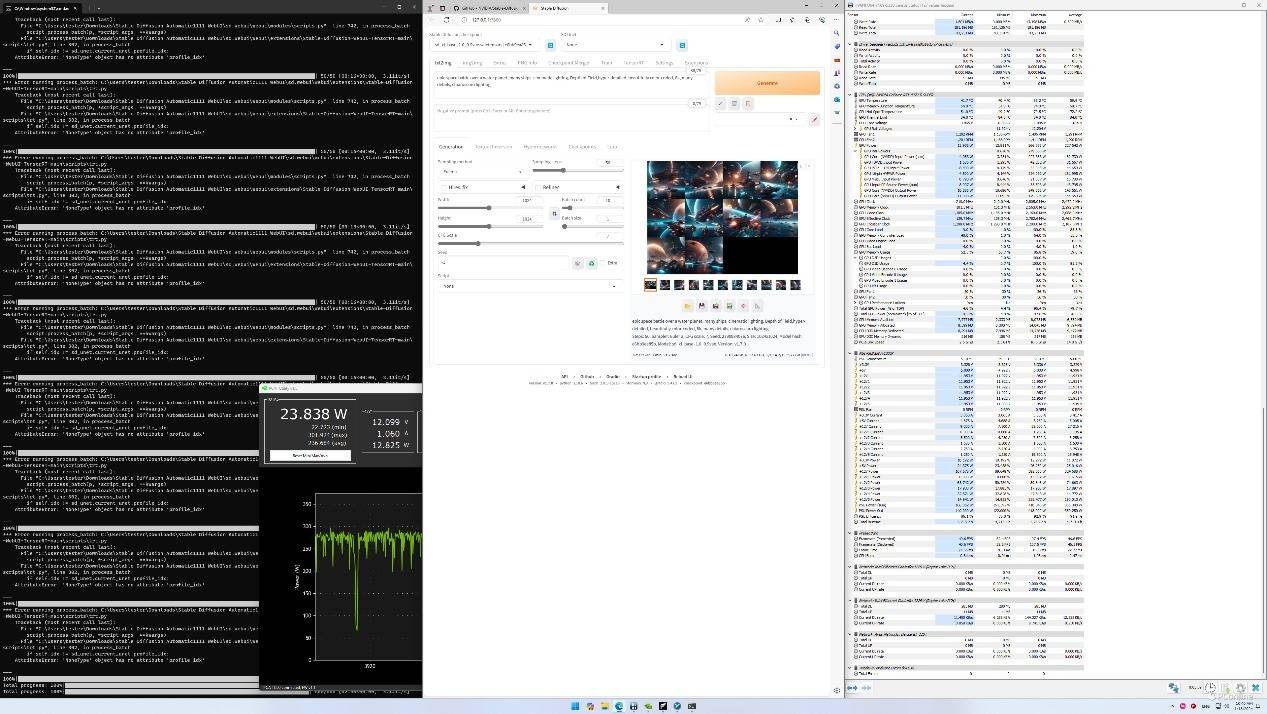Screen dimensions: 1267x714
Task: Switch to the img2img tab
Action: point(471,63)
